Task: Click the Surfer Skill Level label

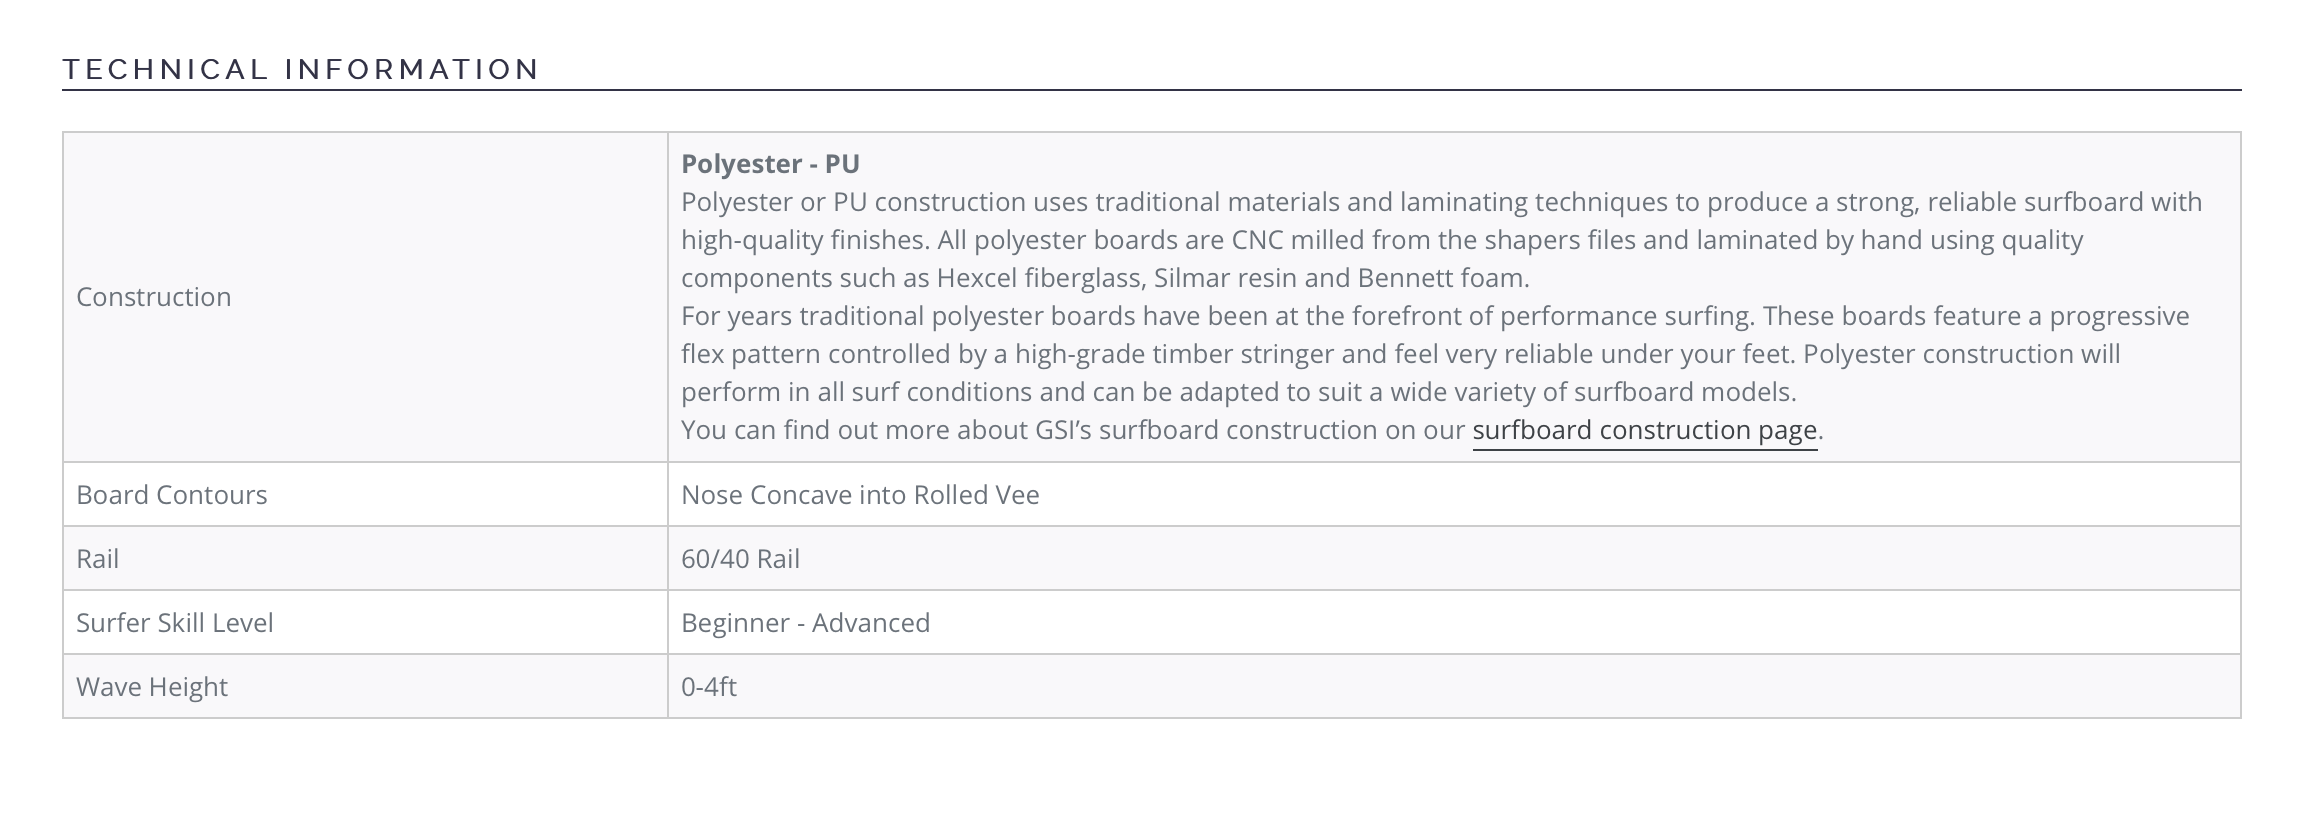Action: [x=175, y=623]
